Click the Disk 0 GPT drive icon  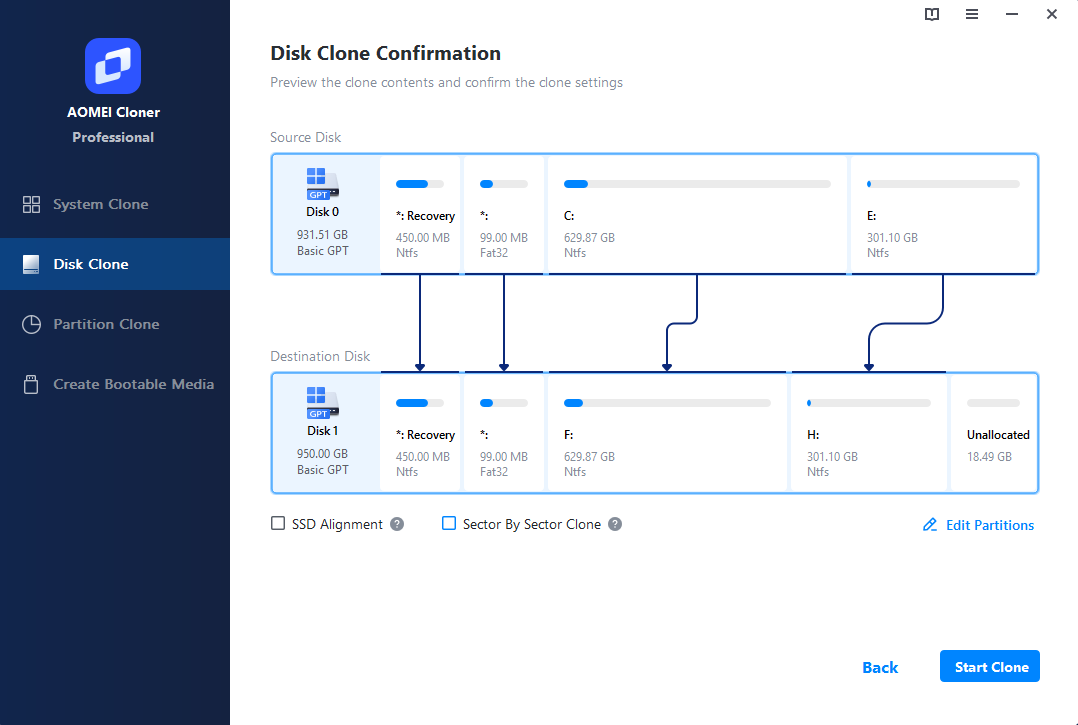(x=322, y=183)
